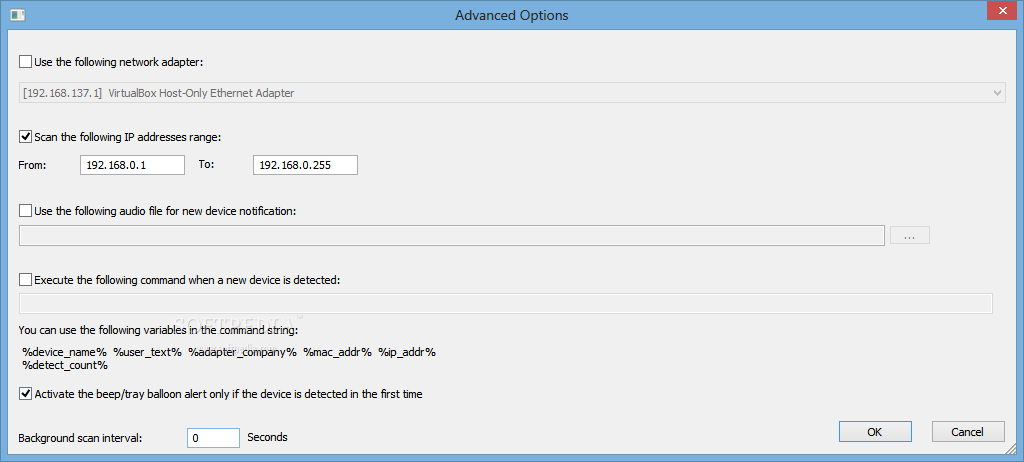Click the Advanced Options window icon
This screenshot has height=462, width=1024.
17,14
